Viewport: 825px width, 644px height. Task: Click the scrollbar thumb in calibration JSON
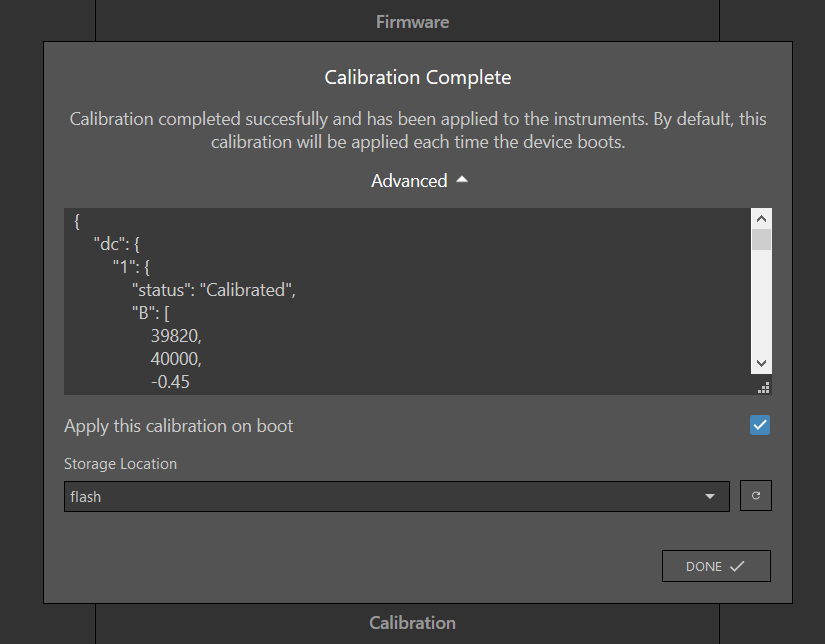pyautogui.click(x=761, y=239)
